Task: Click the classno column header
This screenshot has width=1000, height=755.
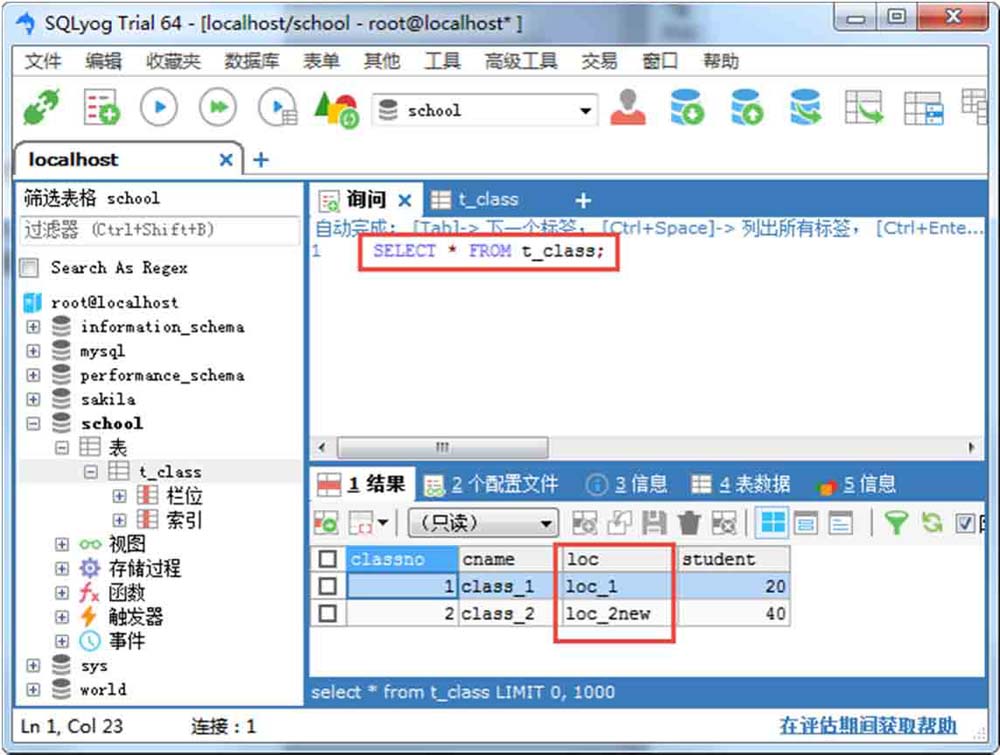Action: tap(402, 559)
